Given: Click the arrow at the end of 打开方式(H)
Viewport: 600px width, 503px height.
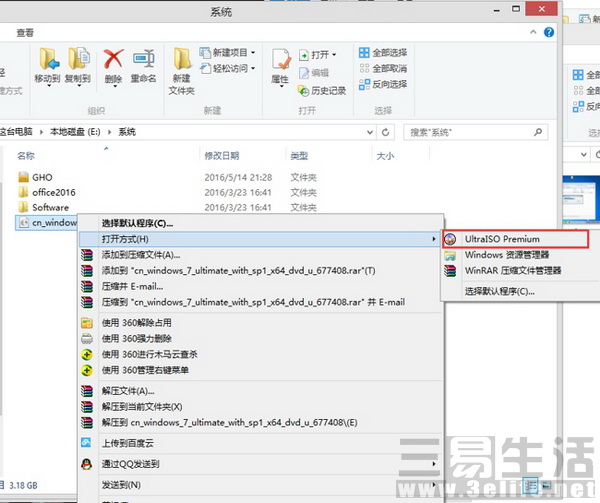Looking at the screenshot, I should (x=434, y=239).
